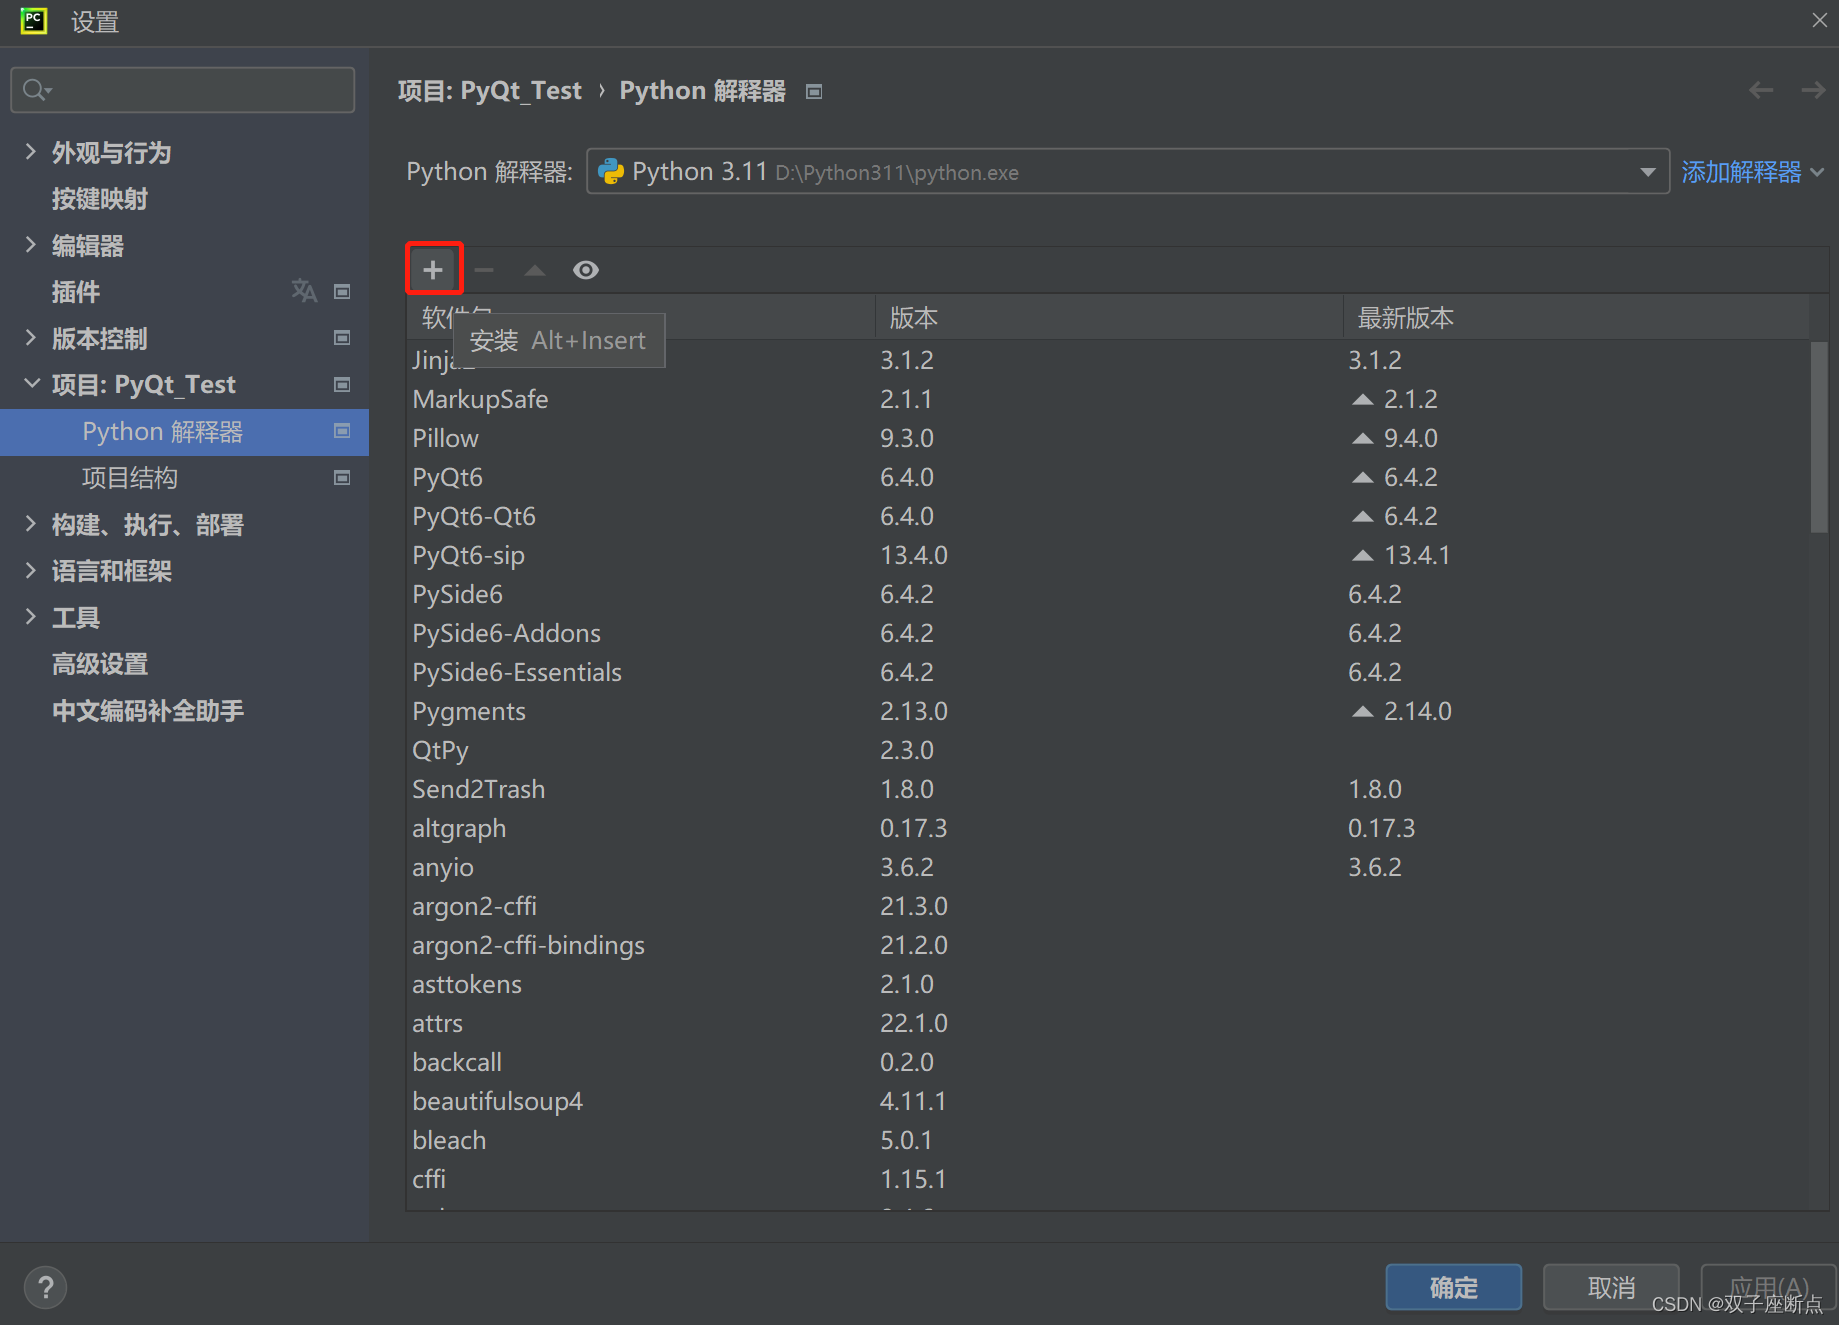Select 按键映射 in settings tree
Screen dimensions: 1839x1325
point(100,199)
